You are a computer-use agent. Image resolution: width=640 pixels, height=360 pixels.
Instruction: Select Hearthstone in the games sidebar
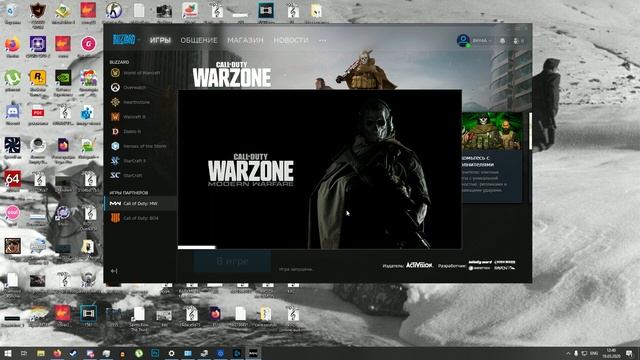click(140, 102)
